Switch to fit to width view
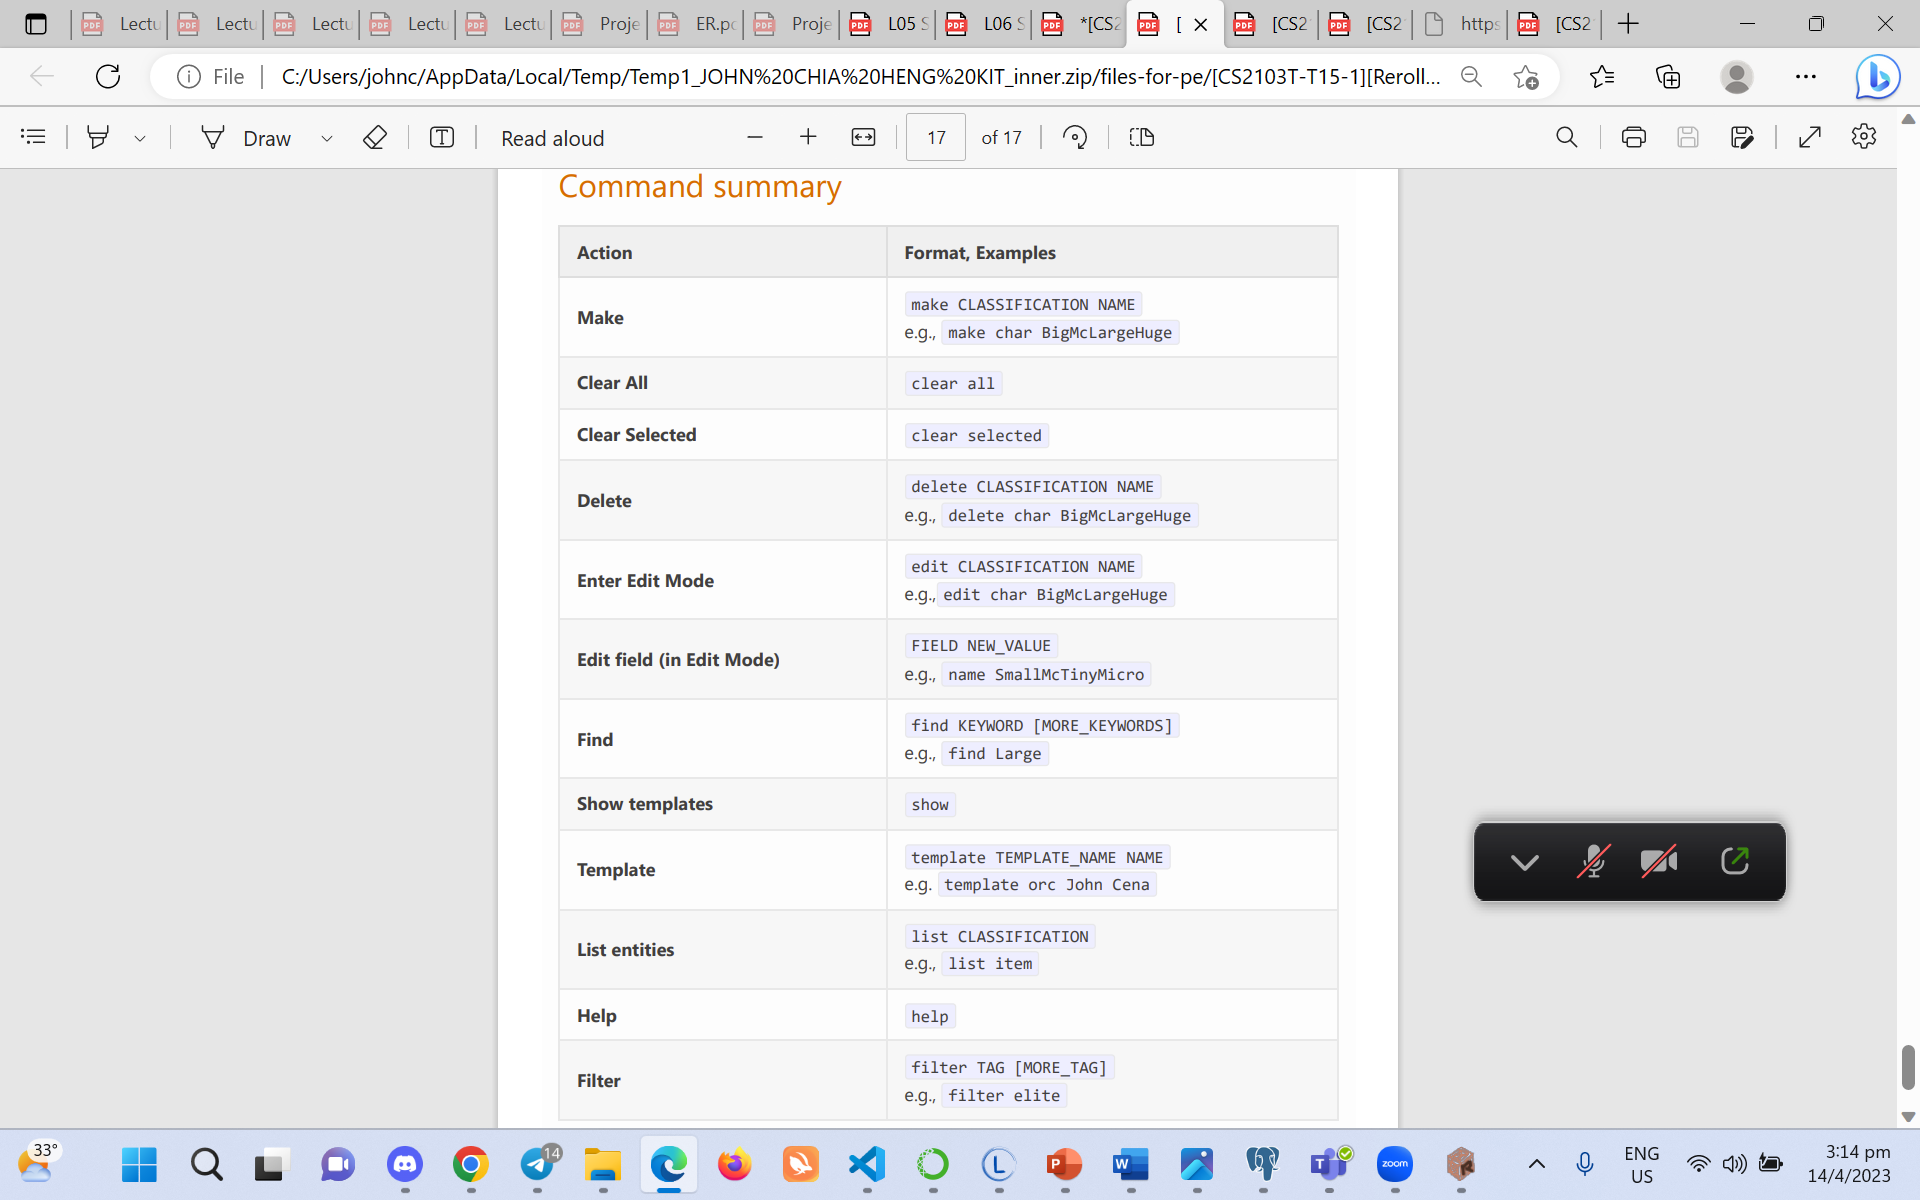1920x1200 pixels. click(x=863, y=137)
